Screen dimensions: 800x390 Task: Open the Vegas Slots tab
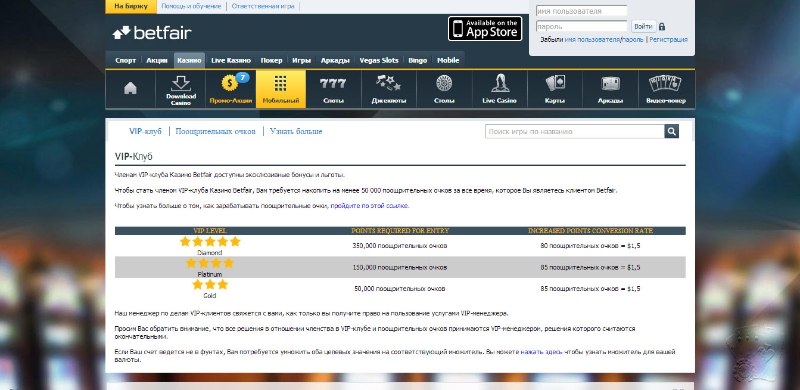coord(379,60)
